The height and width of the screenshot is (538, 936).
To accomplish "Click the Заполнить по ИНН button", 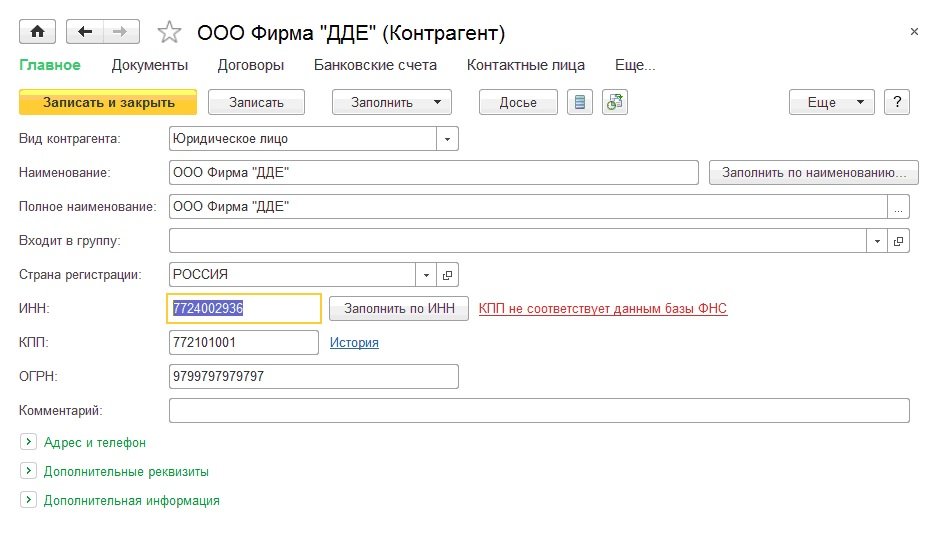I will (x=399, y=308).
